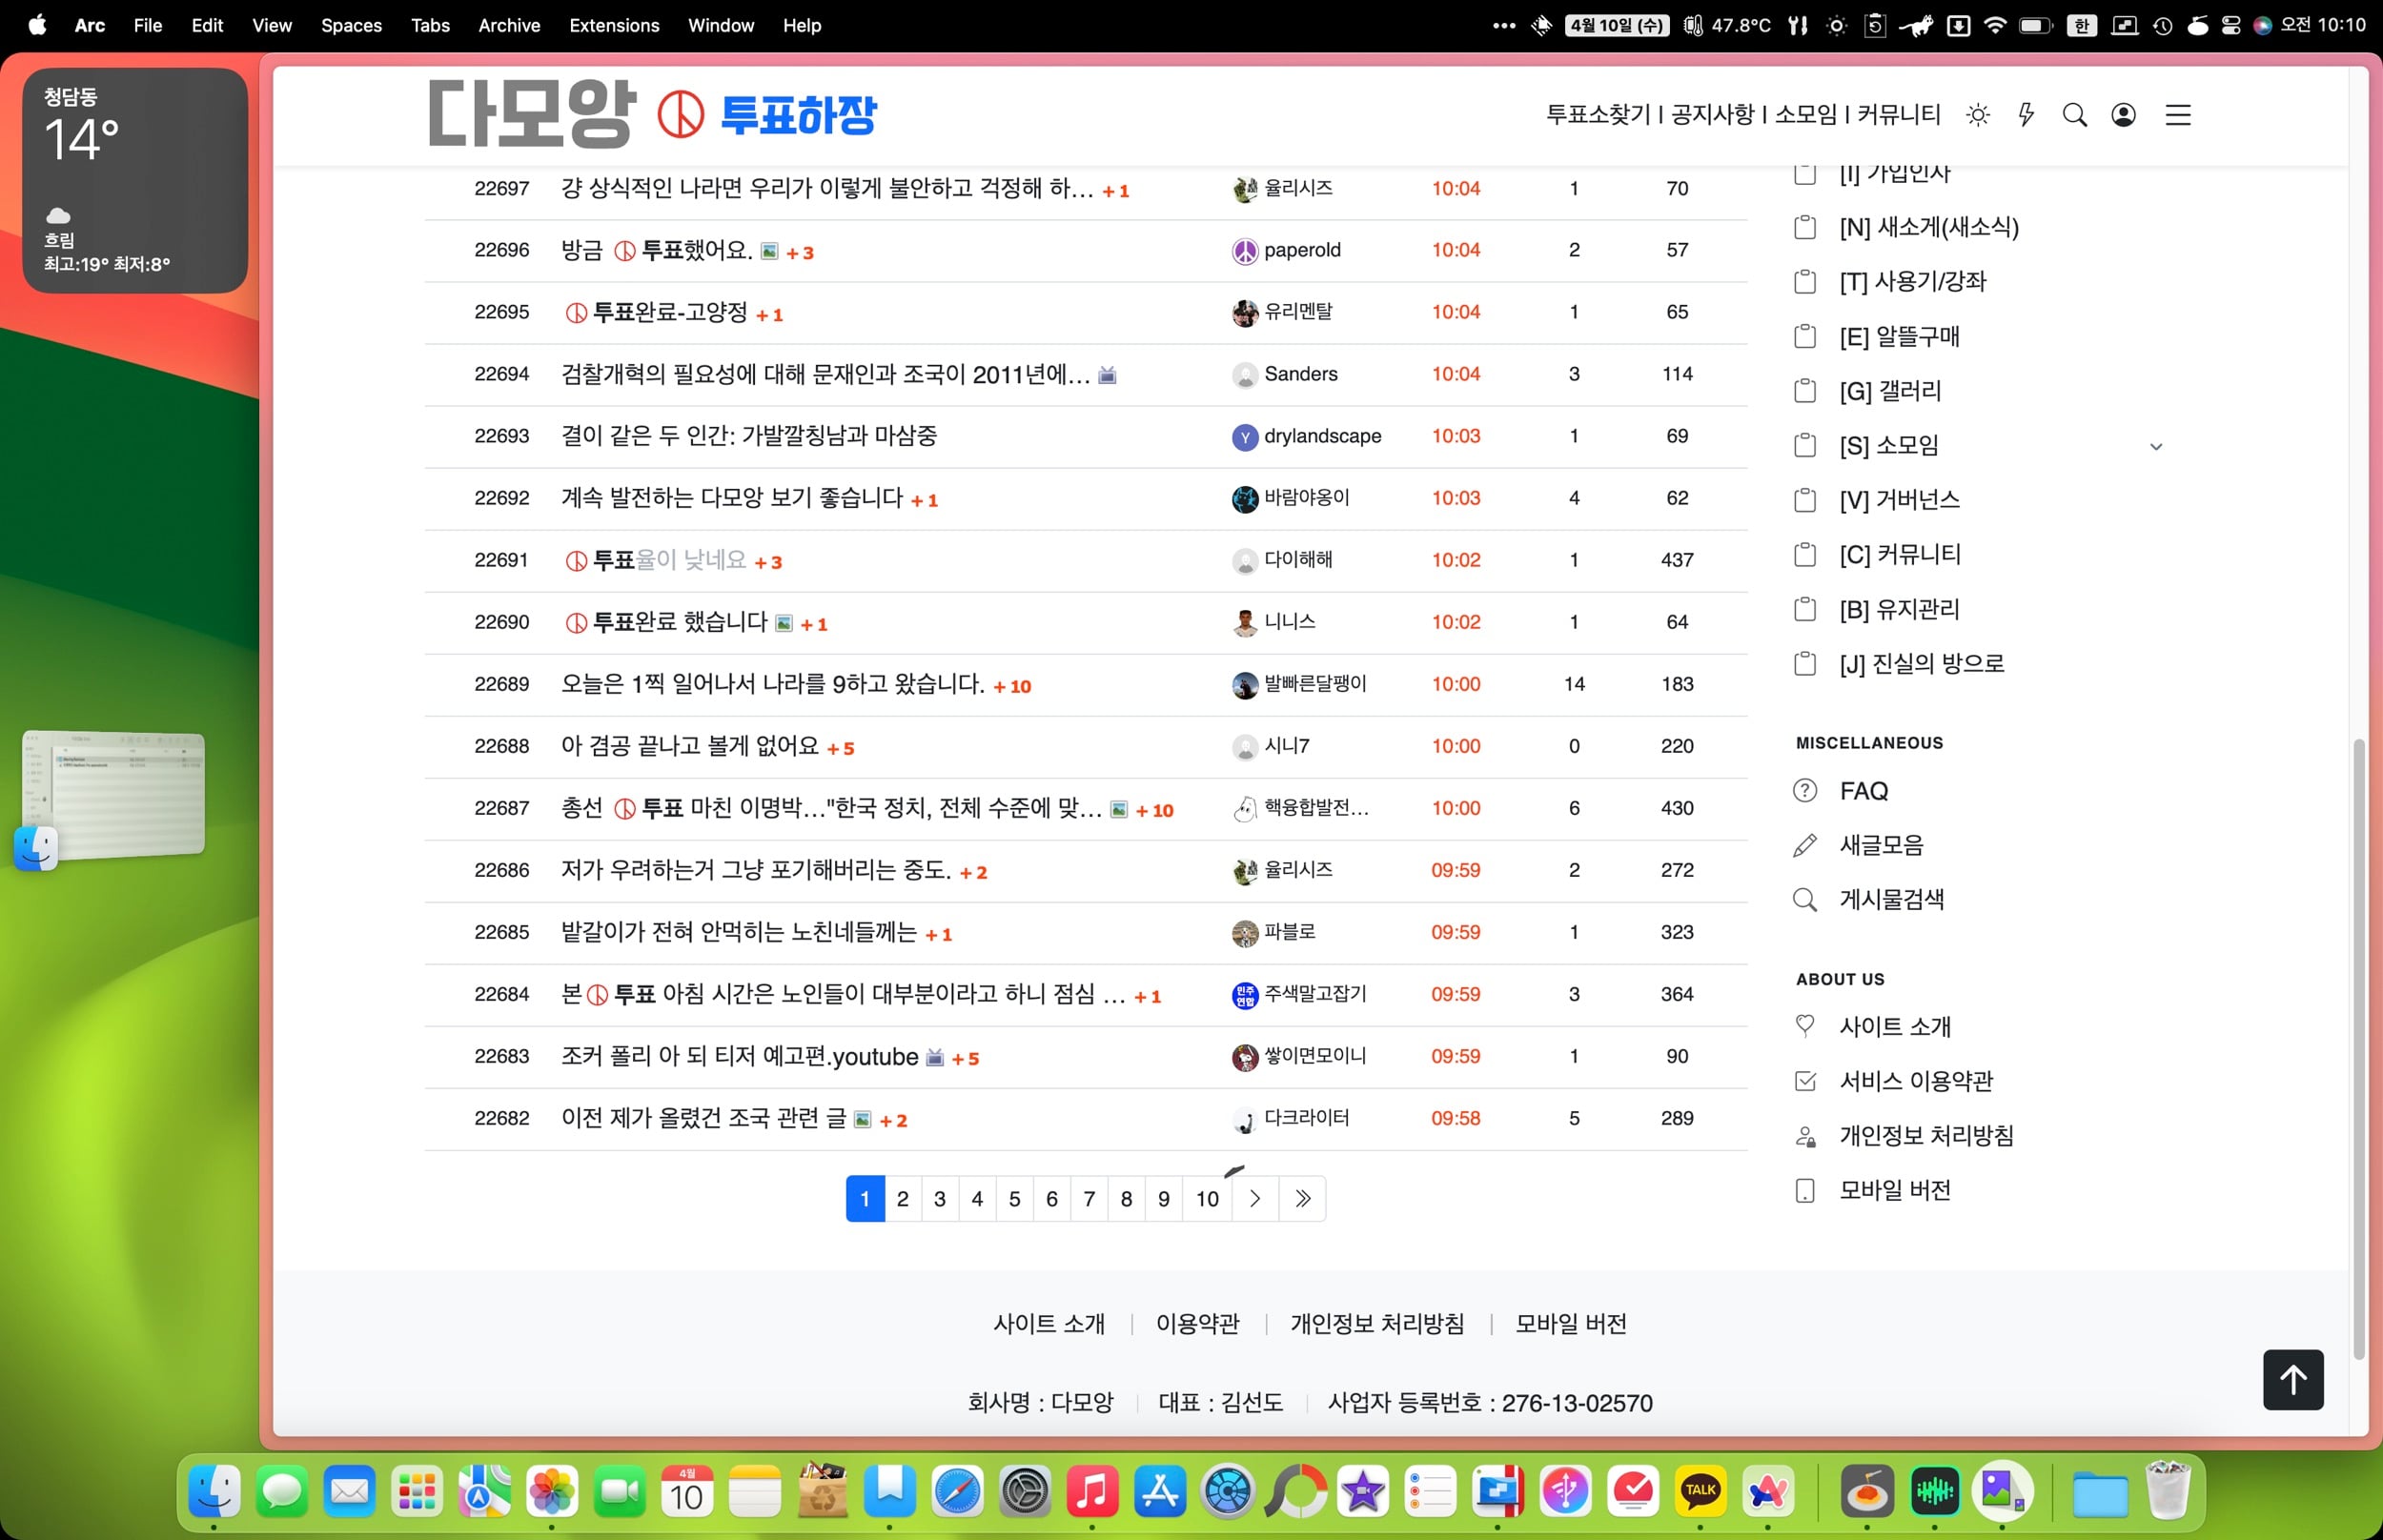Open FAQ question mark icon
The image size is (2383, 1540).
point(1805,791)
